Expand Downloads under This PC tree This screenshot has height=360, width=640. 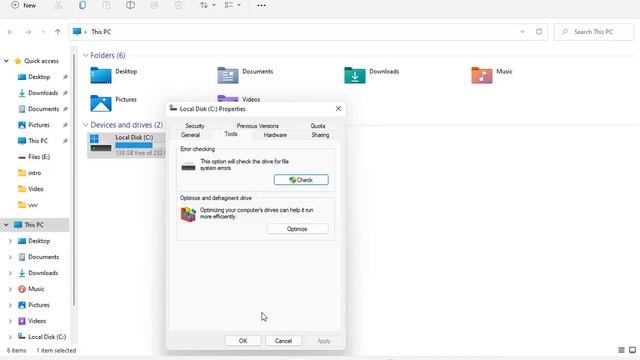10,273
